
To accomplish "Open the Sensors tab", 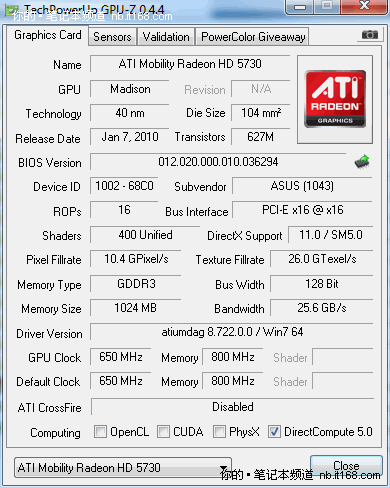I will pos(112,37).
